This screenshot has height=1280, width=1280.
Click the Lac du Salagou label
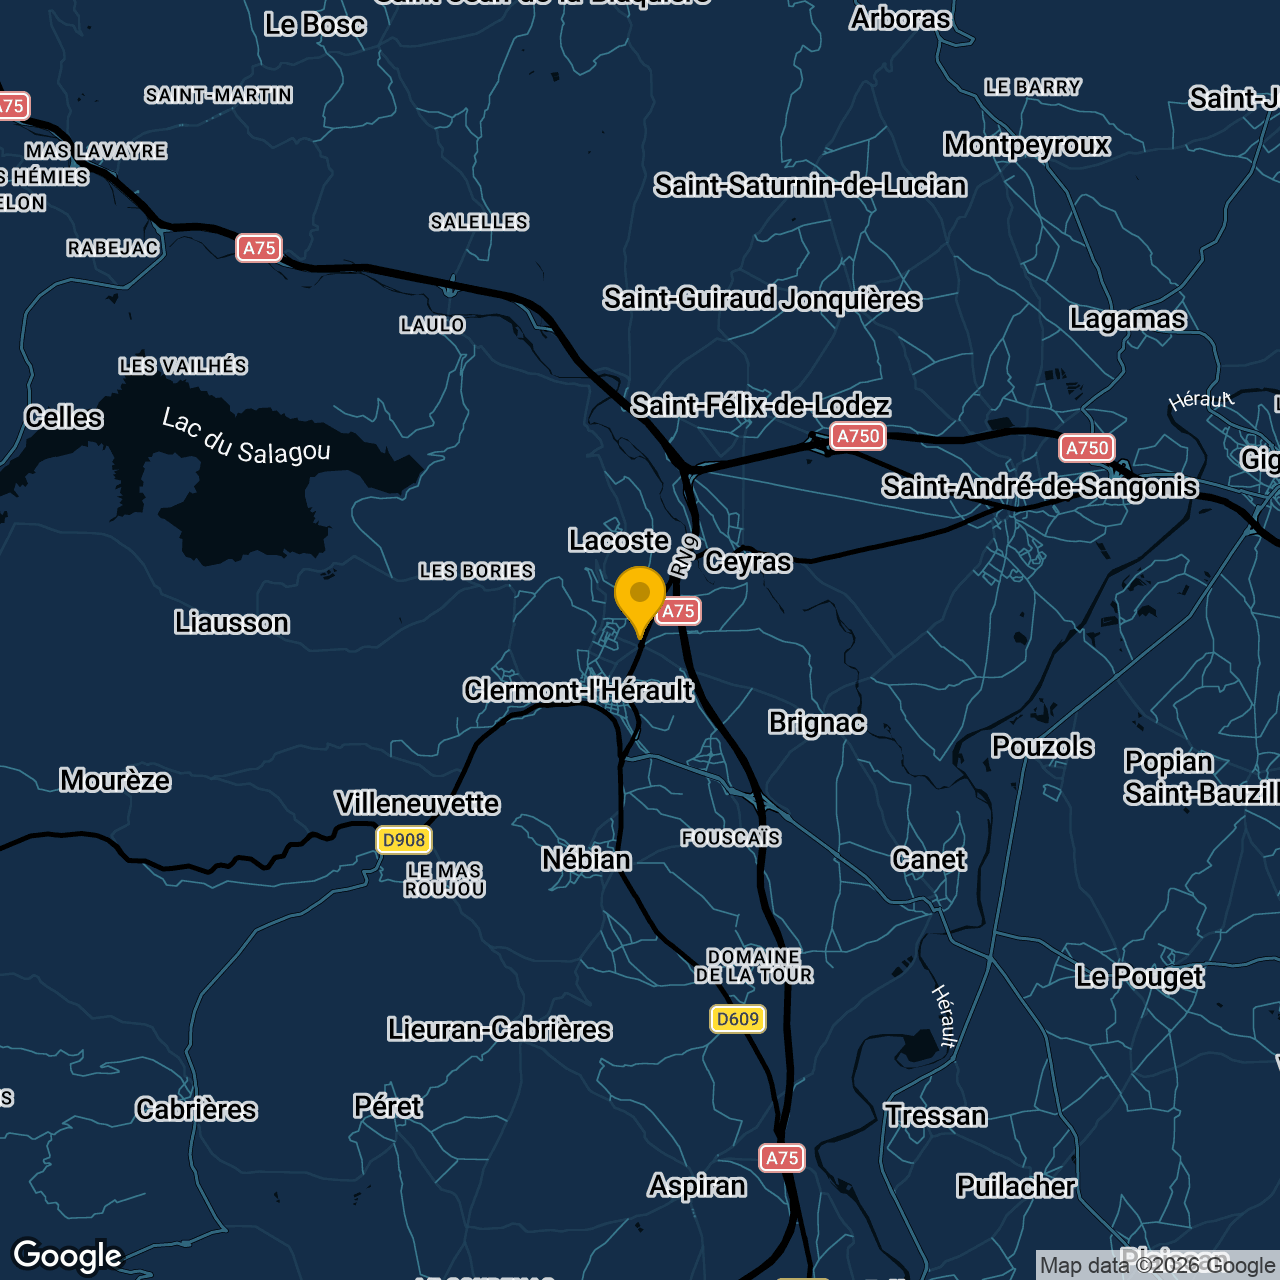point(245,435)
